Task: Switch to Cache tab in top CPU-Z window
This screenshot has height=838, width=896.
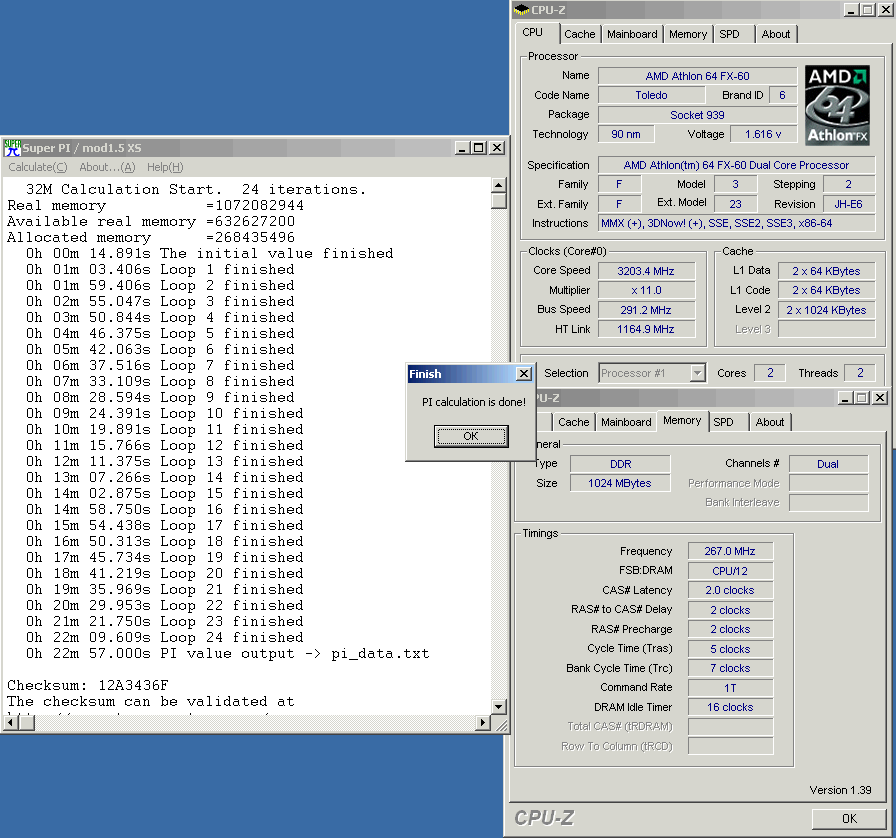Action: 579,34
